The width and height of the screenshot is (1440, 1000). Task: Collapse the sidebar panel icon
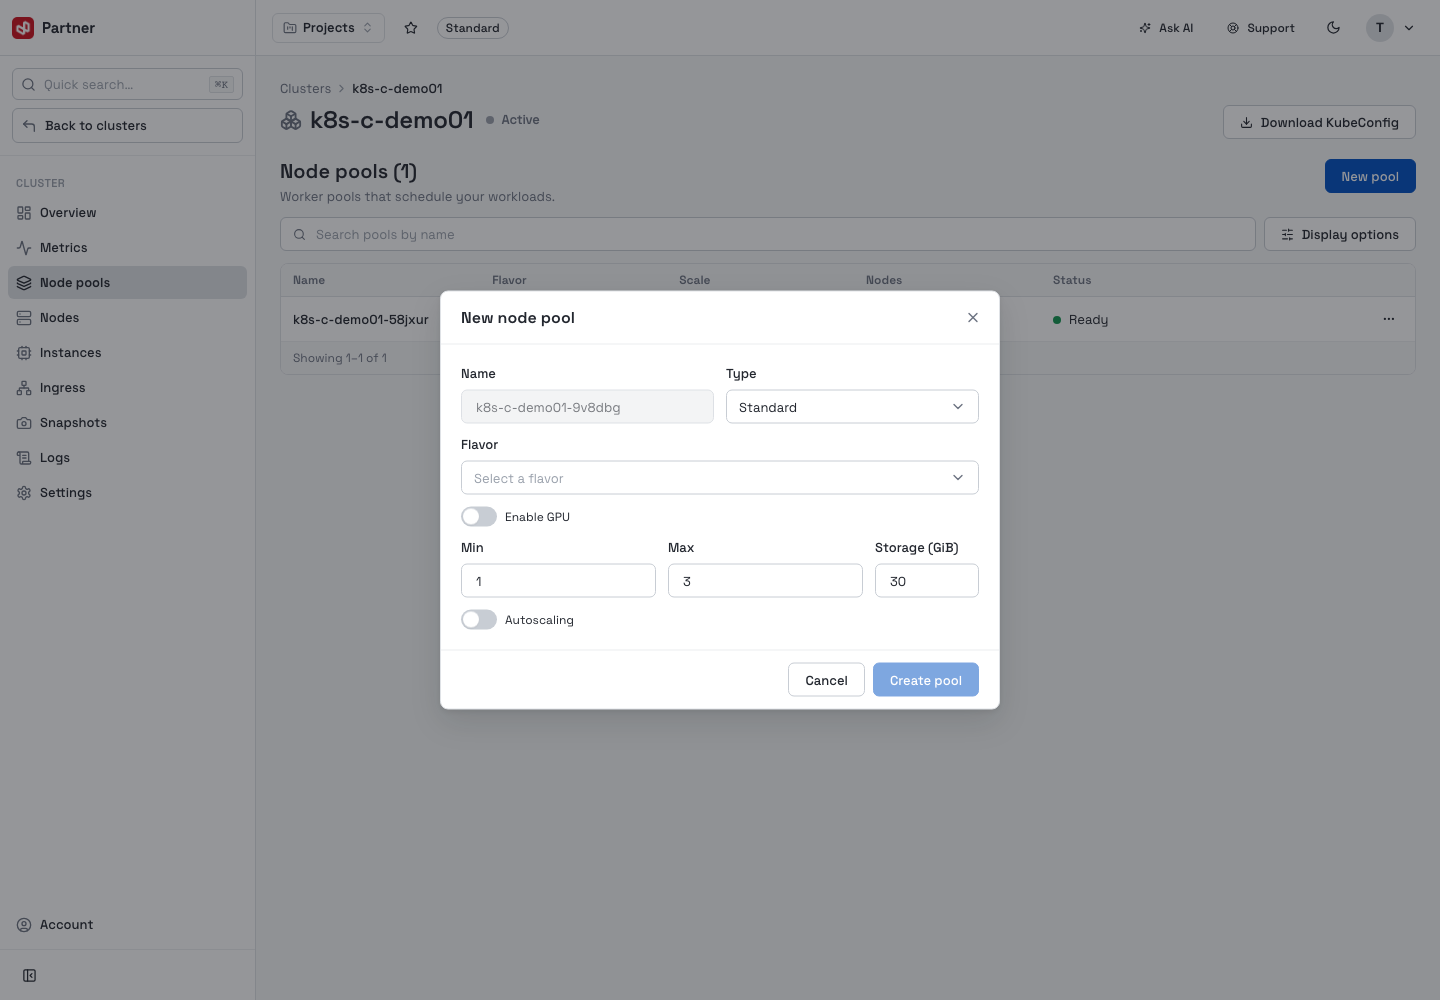[x=30, y=975]
